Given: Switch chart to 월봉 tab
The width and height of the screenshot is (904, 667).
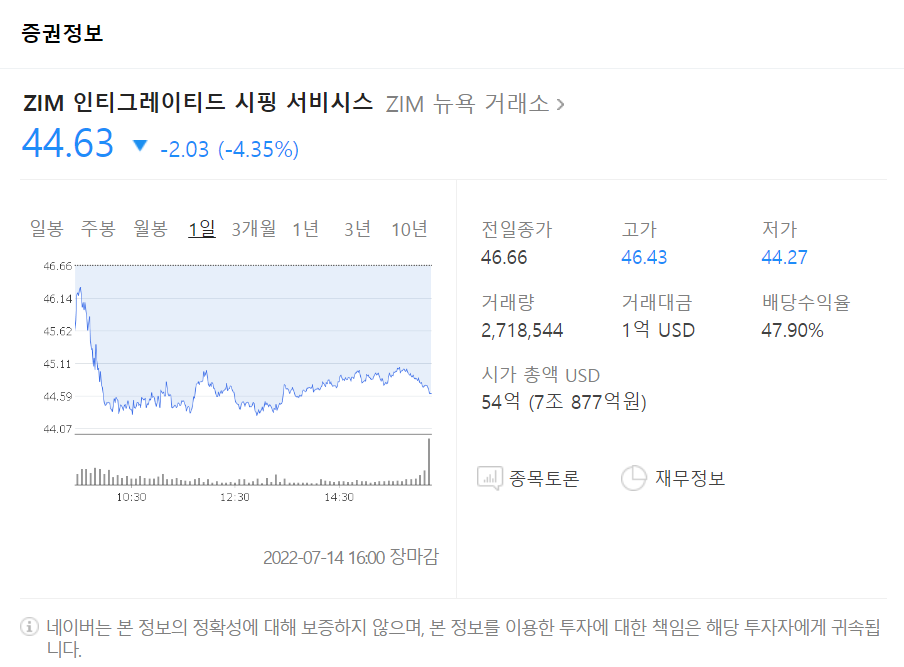Looking at the screenshot, I should [x=150, y=229].
